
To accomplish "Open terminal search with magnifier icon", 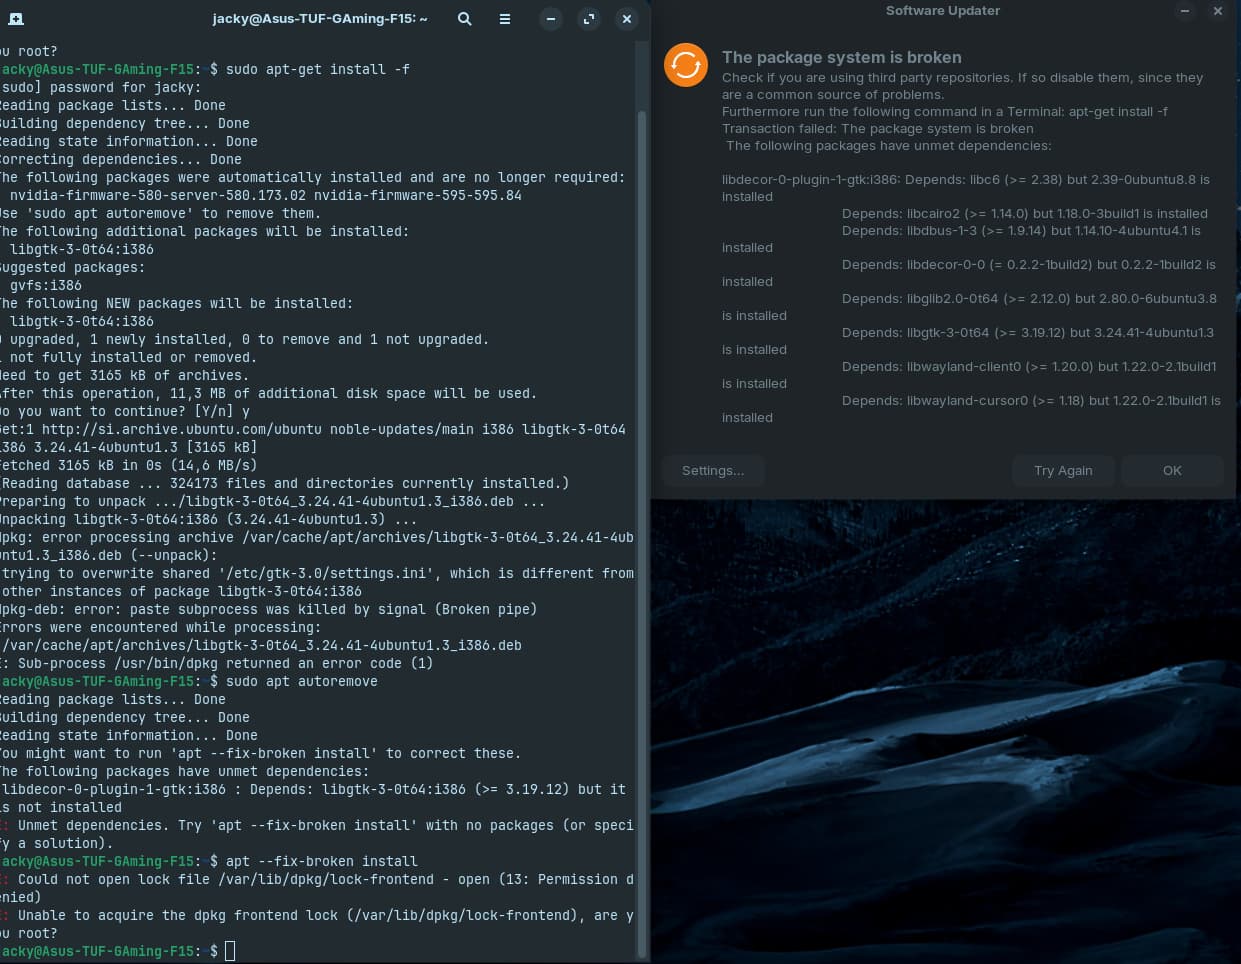I will (464, 19).
